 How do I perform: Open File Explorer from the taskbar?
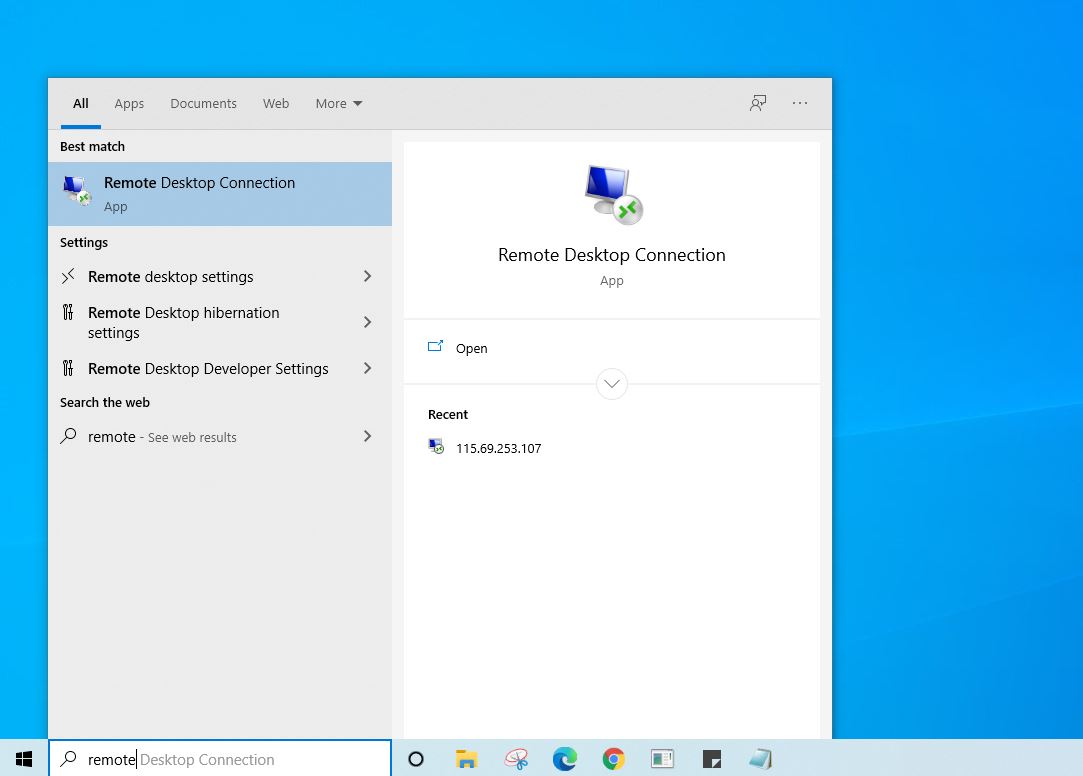click(466, 759)
